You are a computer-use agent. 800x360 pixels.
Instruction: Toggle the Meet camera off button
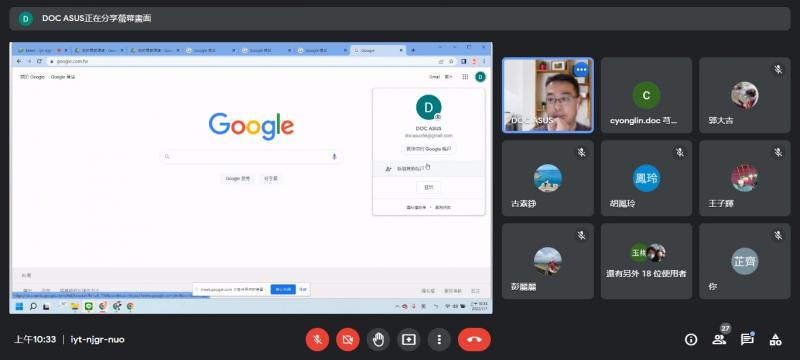point(347,340)
